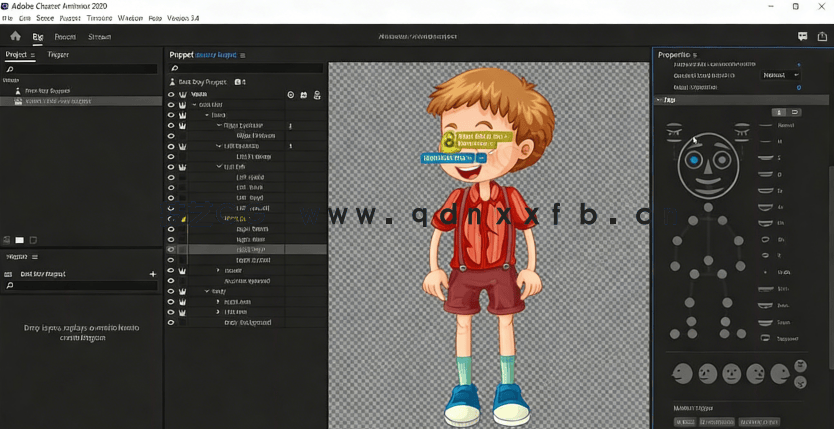The height and width of the screenshot is (429, 834).
Task: Collapse the Right Eyebrow group
Action: point(219,125)
